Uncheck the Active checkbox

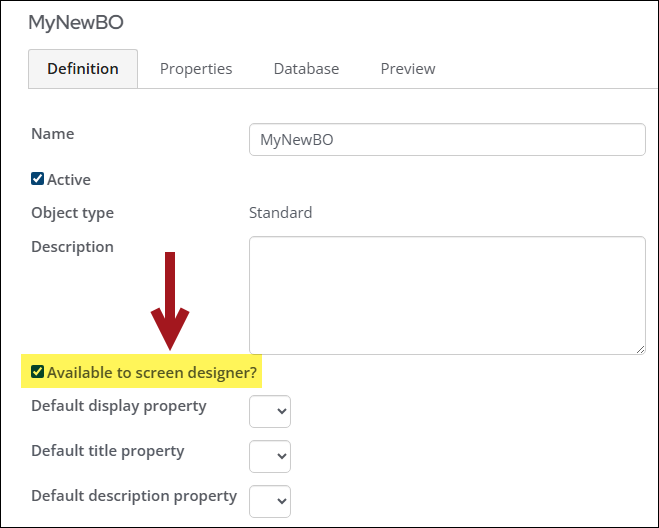[x=38, y=179]
